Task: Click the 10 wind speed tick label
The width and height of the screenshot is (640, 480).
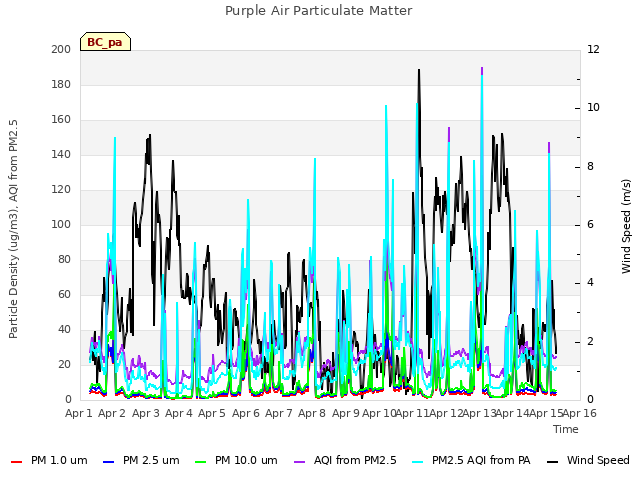Action: pos(593,108)
